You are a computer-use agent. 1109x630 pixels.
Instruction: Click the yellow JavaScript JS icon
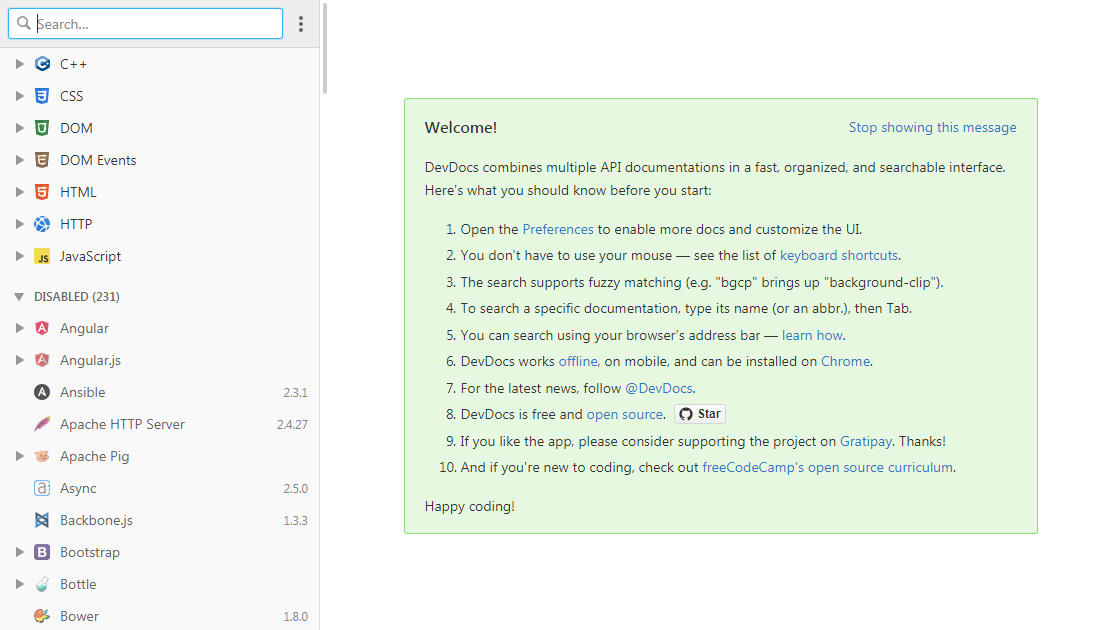pyautogui.click(x=42, y=256)
